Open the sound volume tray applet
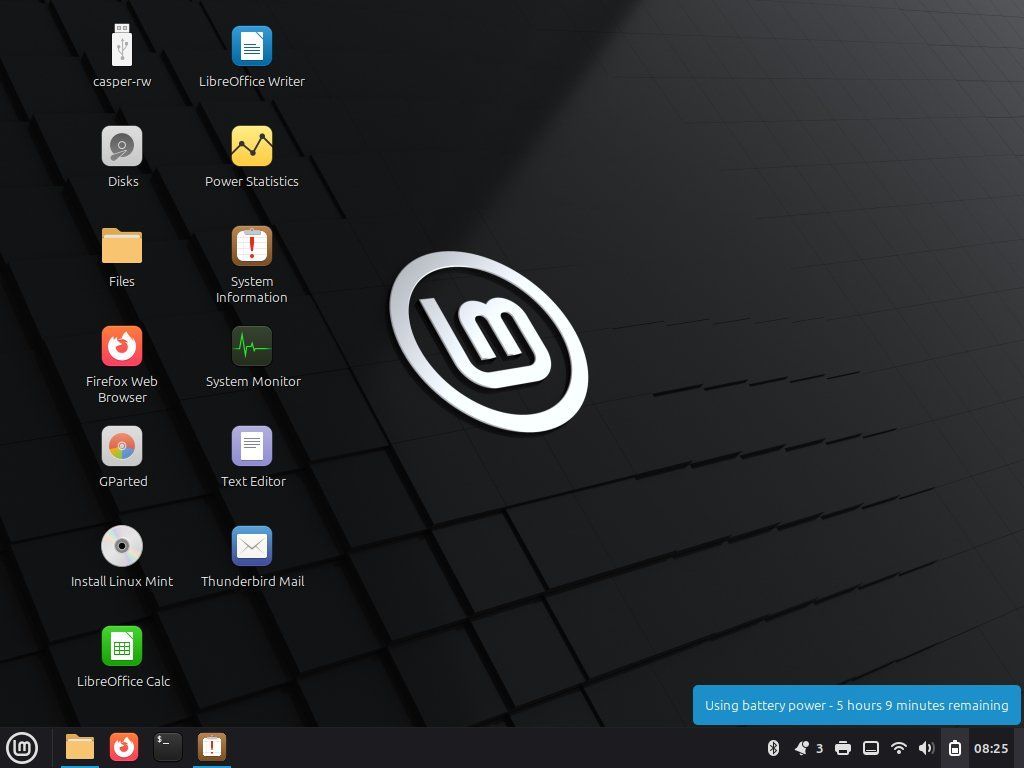This screenshot has width=1024, height=768. 926,748
